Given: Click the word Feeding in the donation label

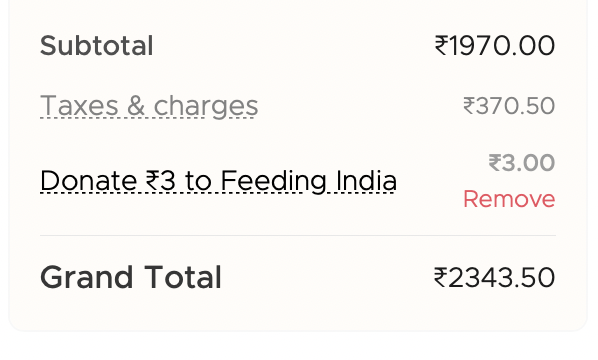Looking at the screenshot, I should (x=274, y=181).
